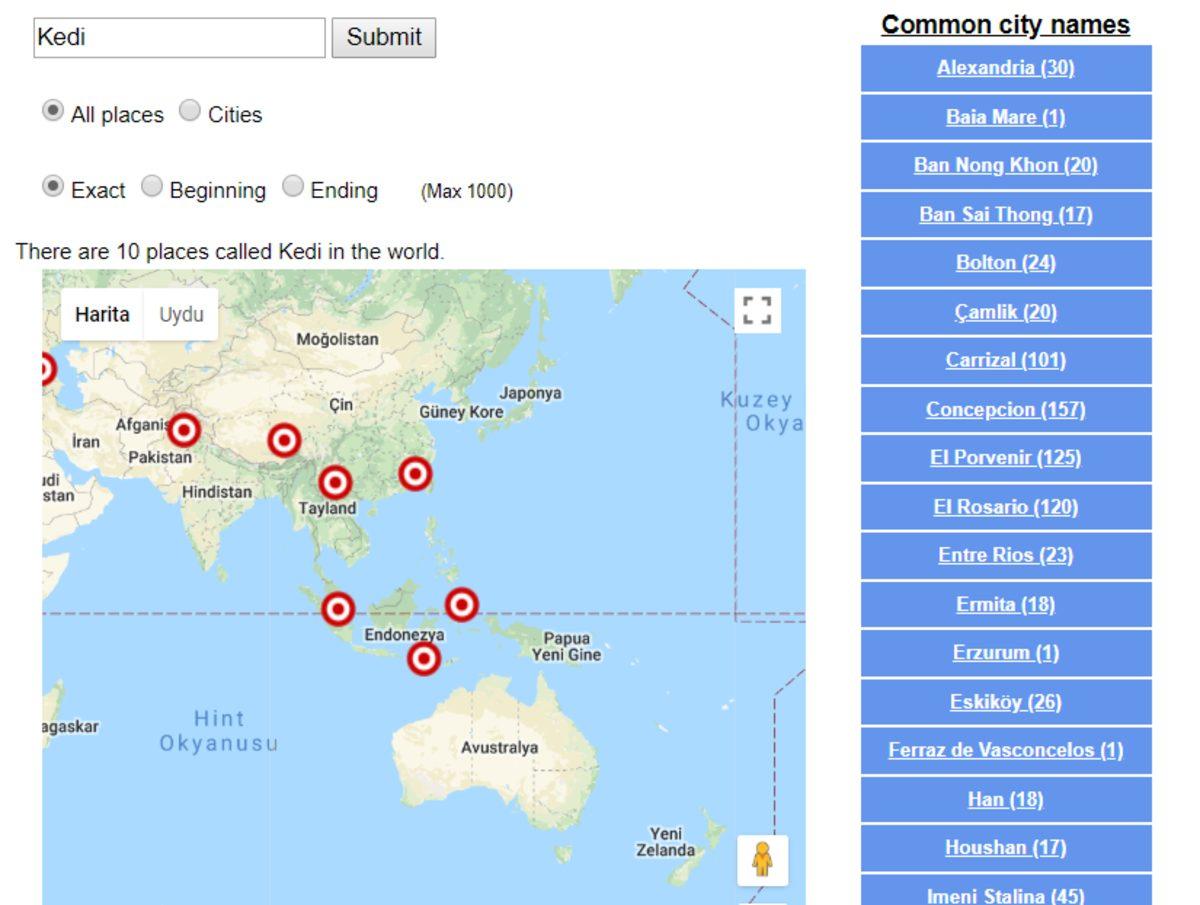This screenshot has height=905, width=1200.
Task: Switch map to Harita view
Action: tap(102, 314)
